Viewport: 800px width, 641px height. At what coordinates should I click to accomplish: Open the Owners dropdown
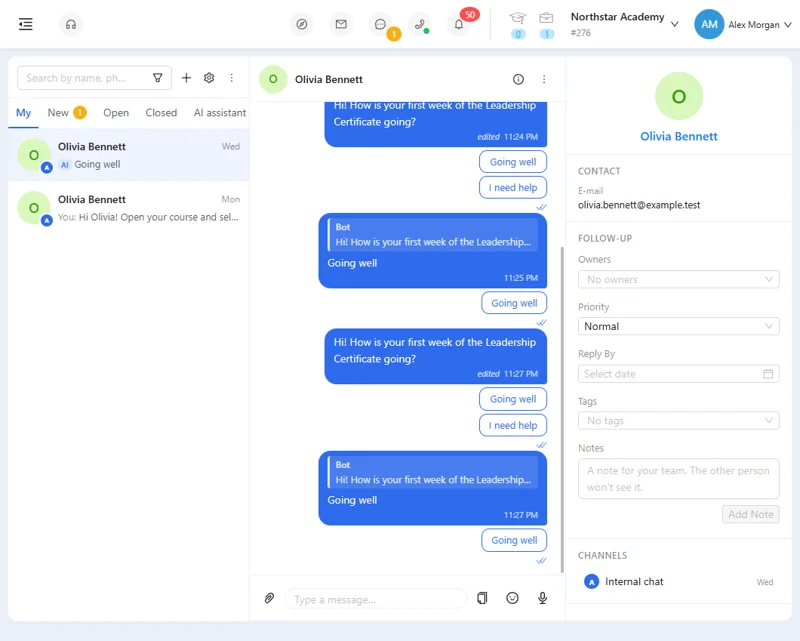click(679, 279)
